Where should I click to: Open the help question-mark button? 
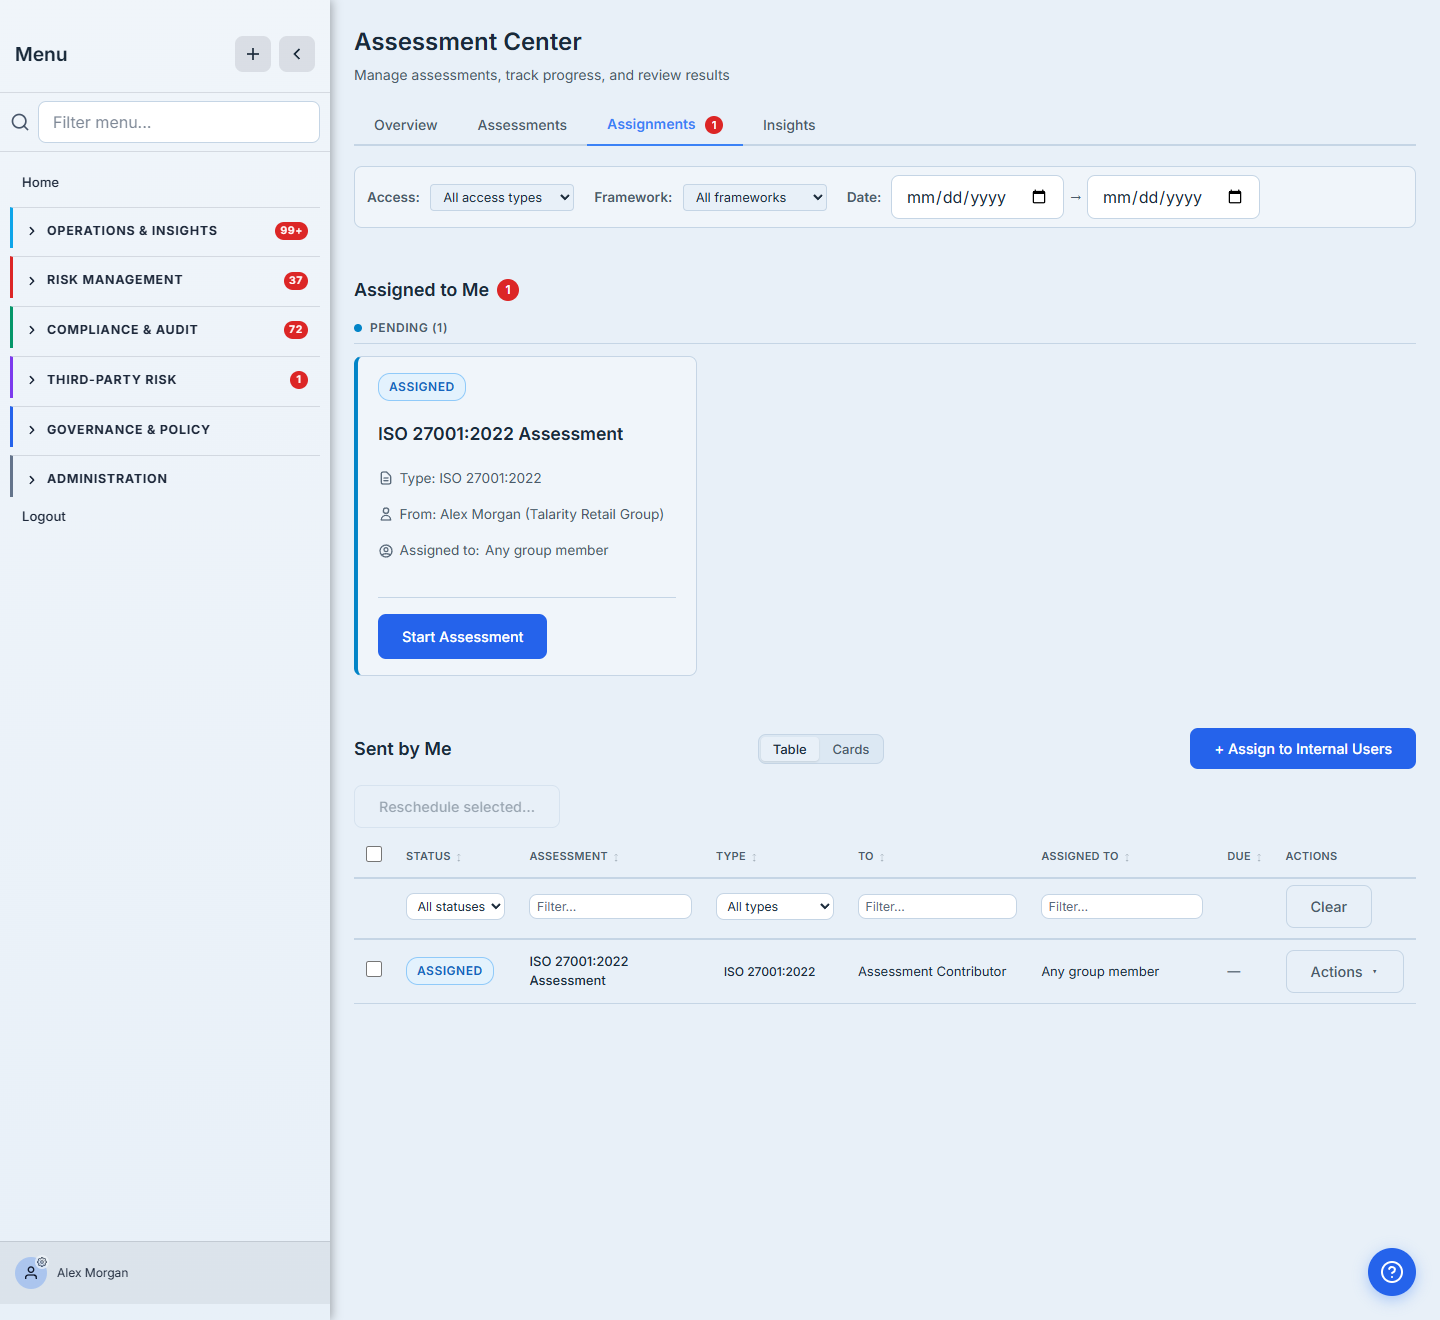[1392, 1272]
